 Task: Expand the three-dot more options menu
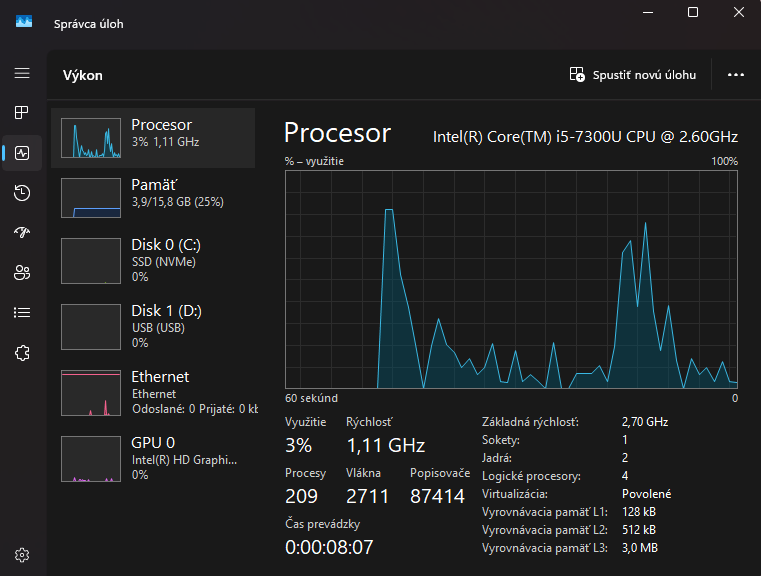point(736,75)
